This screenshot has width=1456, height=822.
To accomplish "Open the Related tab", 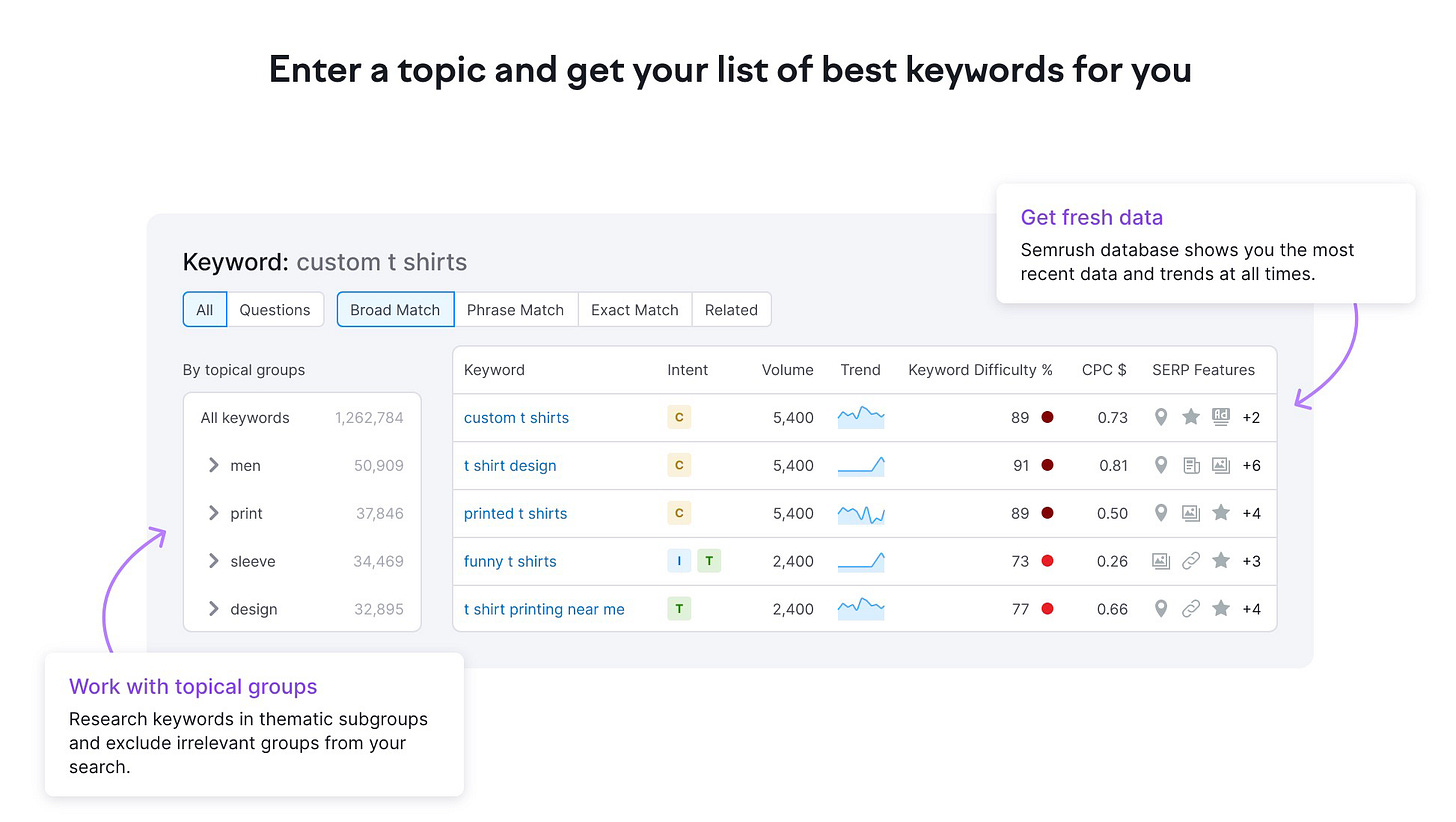I will pyautogui.click(x=731, y=310).
